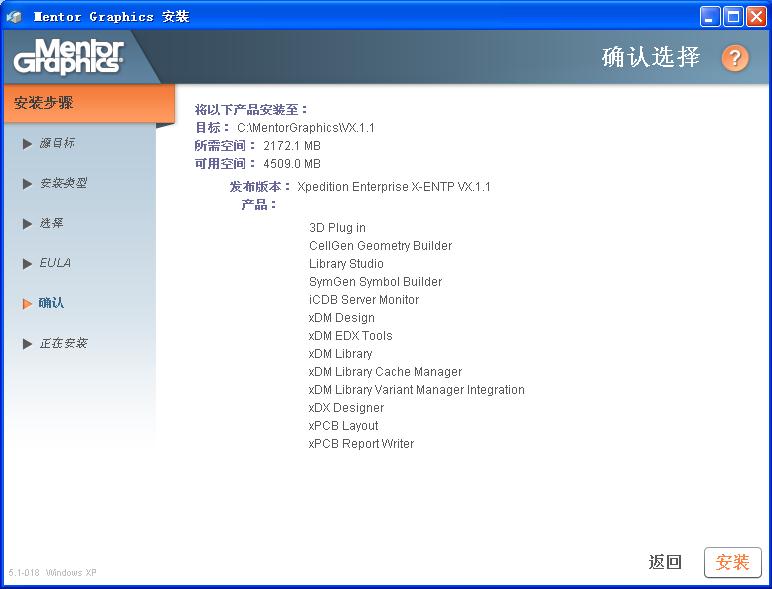Click CellGen Geometry Builder entry
Viewport: 772px width, 589px height.
pos(381,246)
